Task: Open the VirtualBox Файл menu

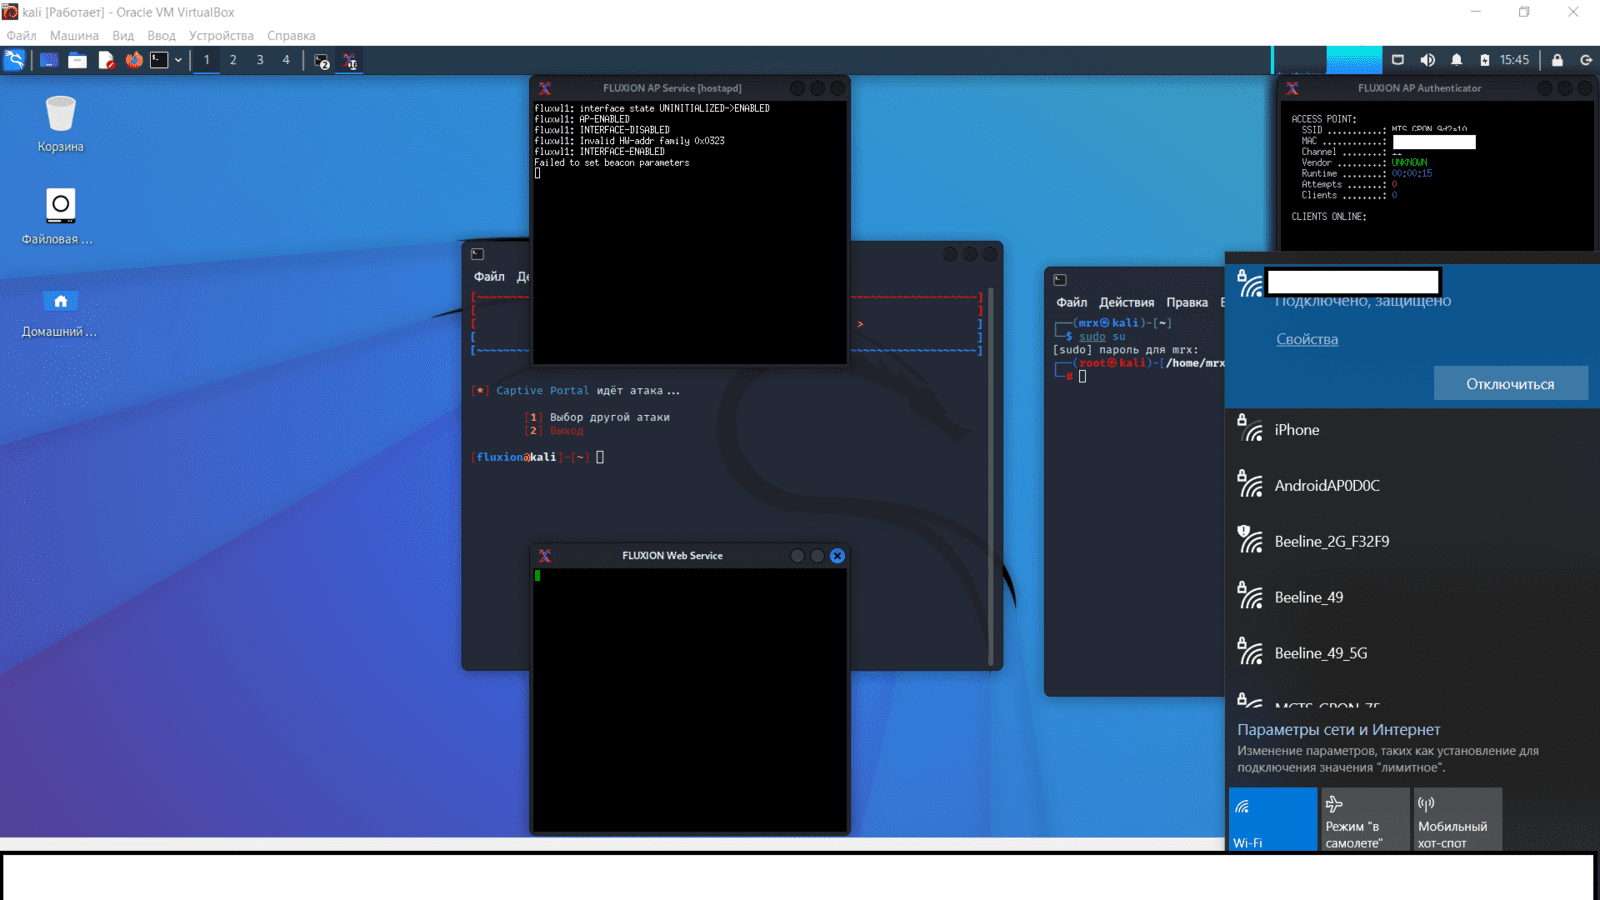Action: click(x=21, y=35)
